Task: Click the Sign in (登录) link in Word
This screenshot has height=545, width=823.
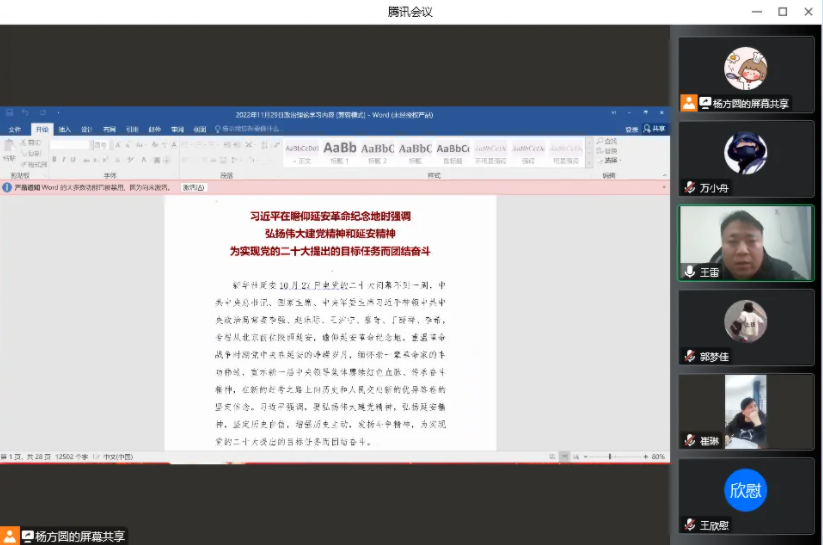Action: tap(631, 129)
